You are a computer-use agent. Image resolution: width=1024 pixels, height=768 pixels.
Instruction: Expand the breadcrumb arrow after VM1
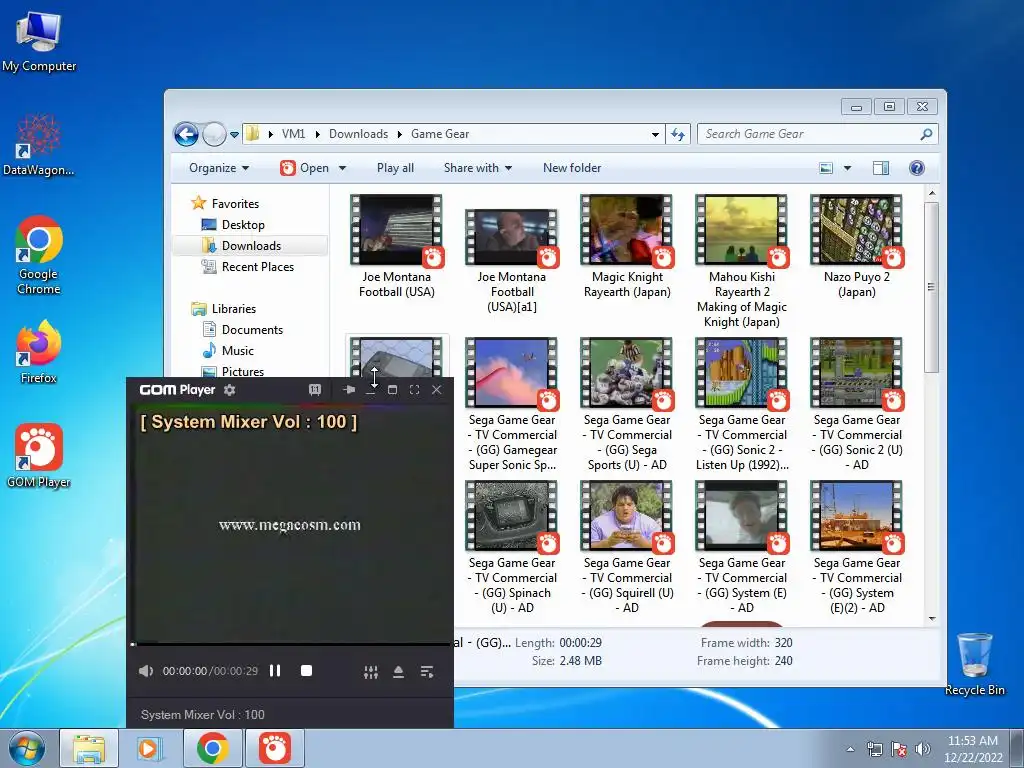click(317, 134)
